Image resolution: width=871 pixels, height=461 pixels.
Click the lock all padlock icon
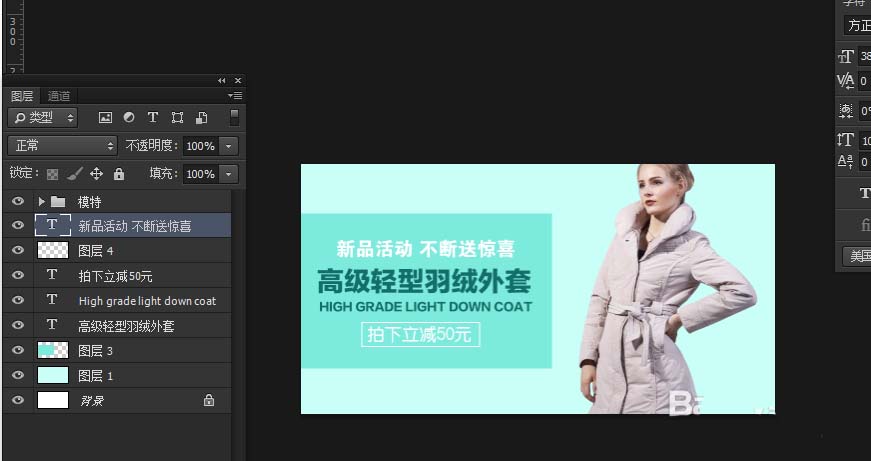click(119, 174)
